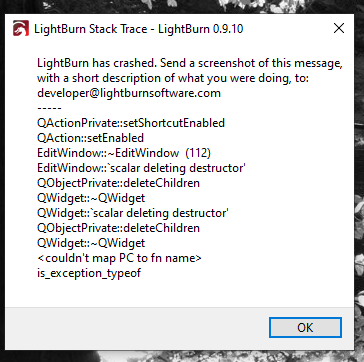This screenshot has height=362, width=364.
Task: Click EditWindow scalar deleting destructor line
Action: tap(141, 168)
